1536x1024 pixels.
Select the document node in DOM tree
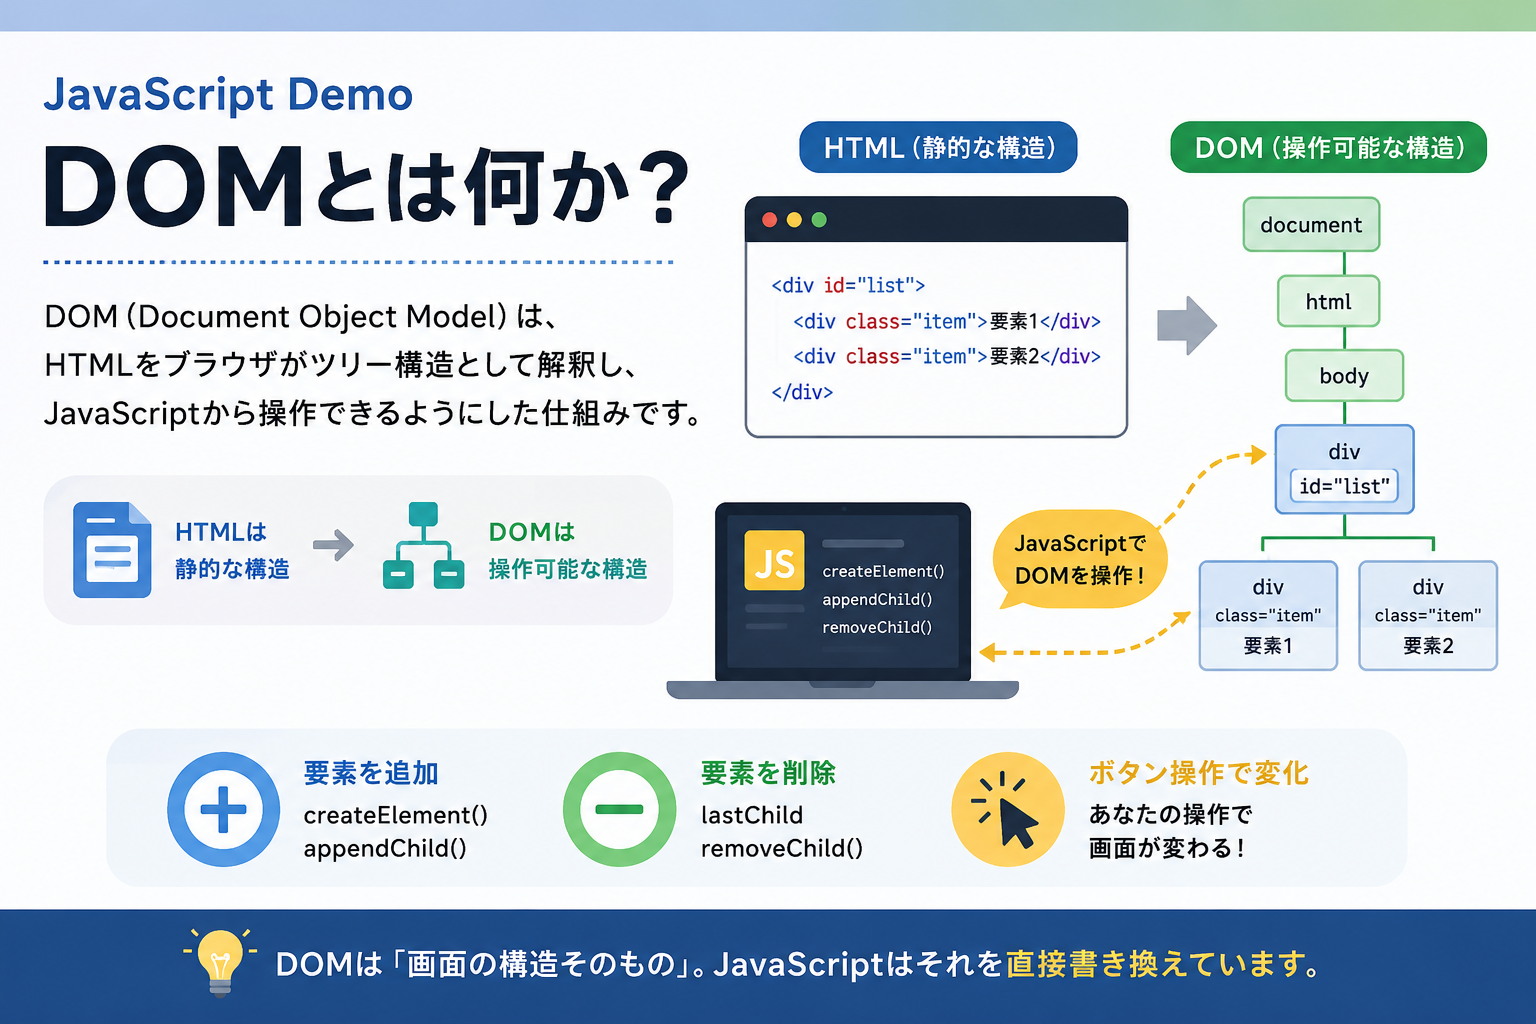click(x=1311, y=225)
